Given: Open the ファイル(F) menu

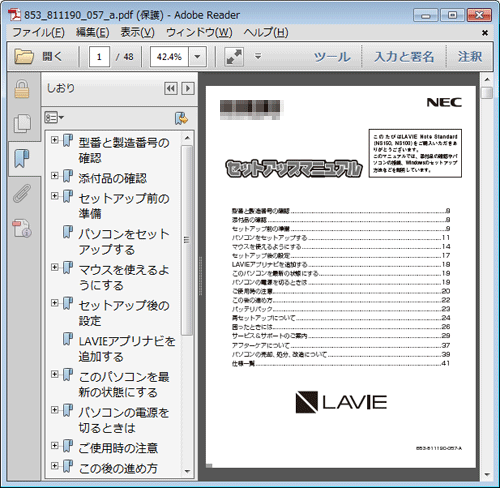Looking at the screenshot, I should coord(38,32).
